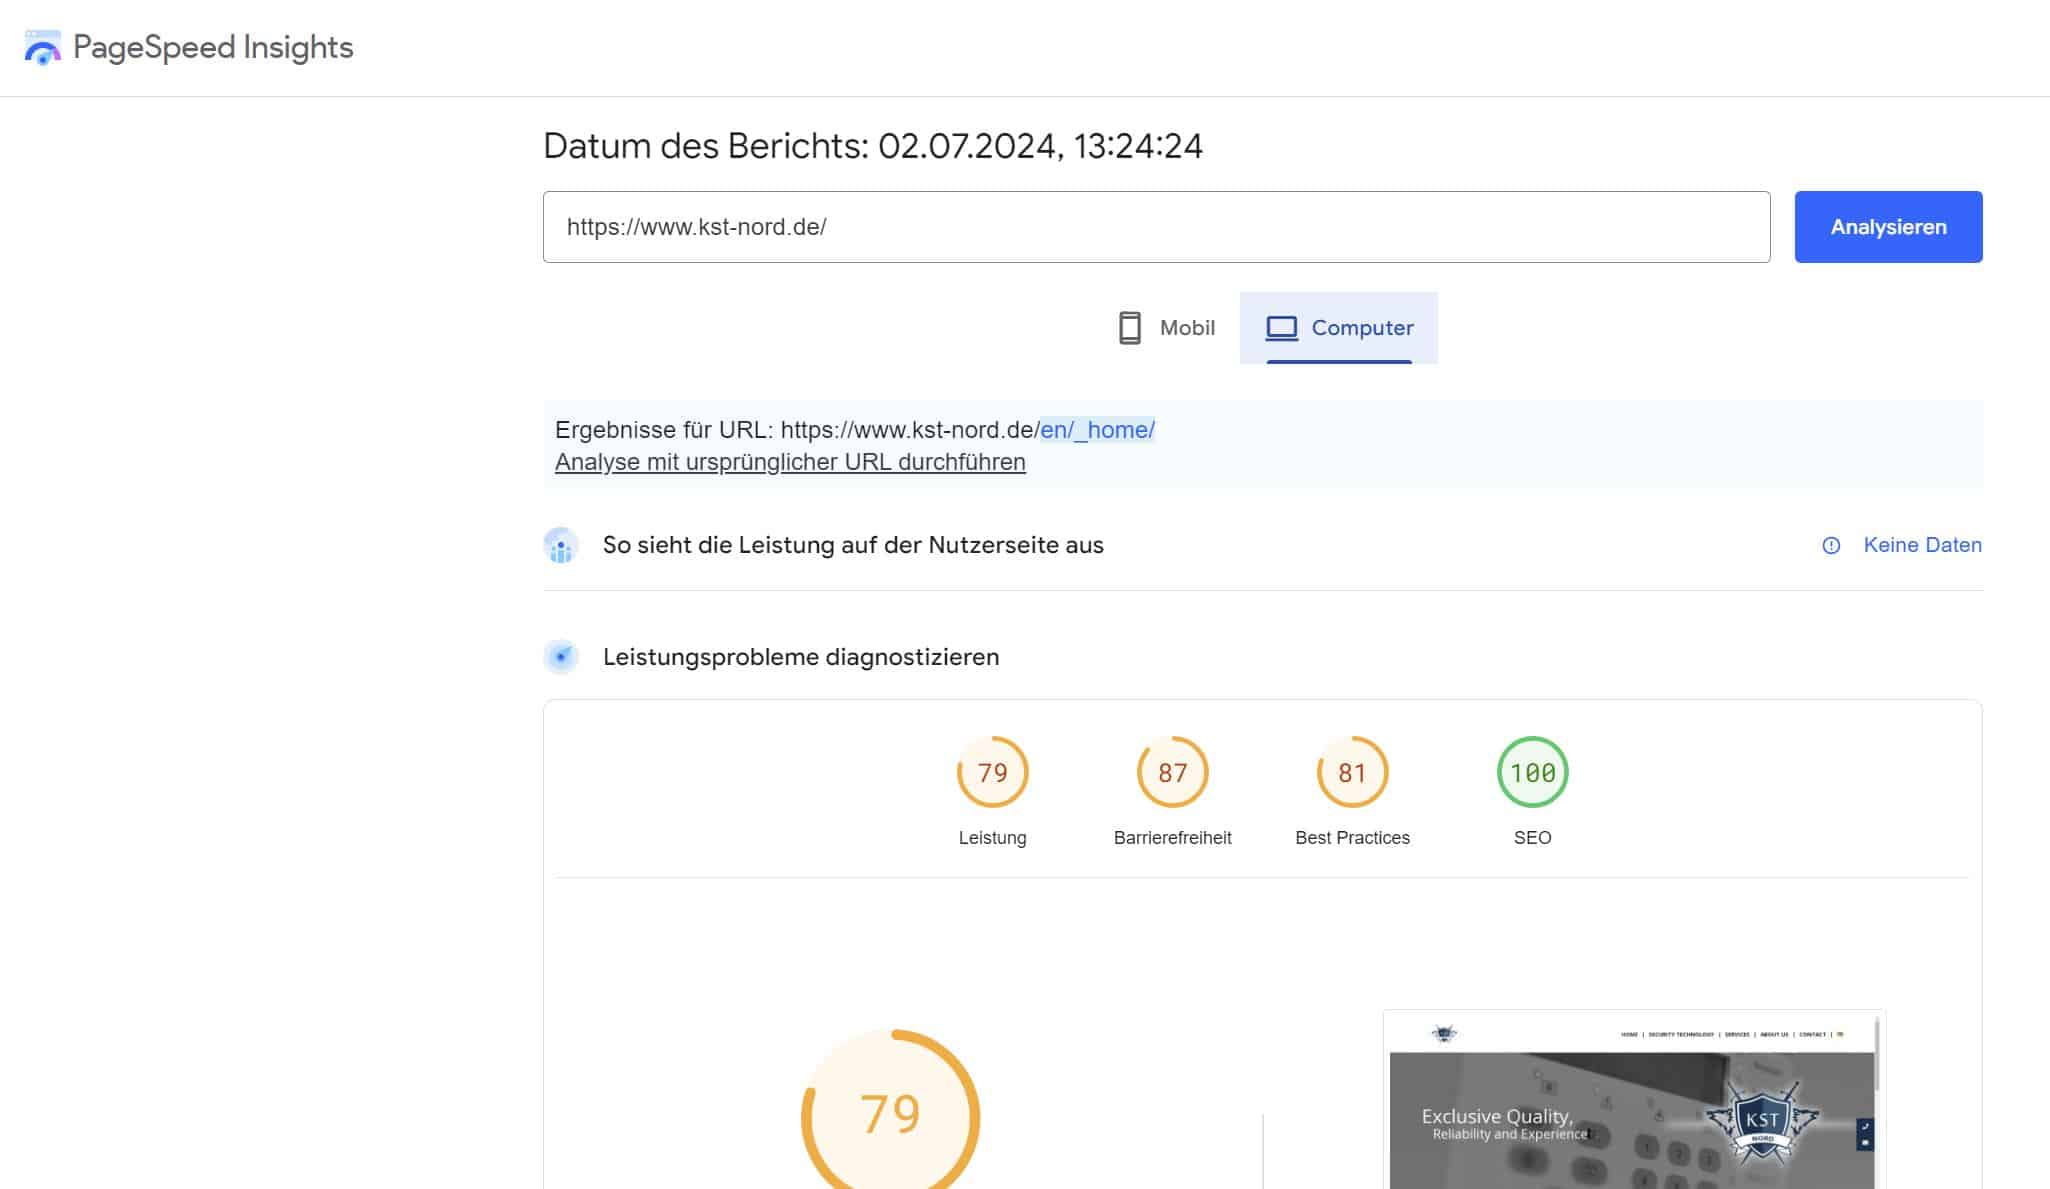Open link 'Analyse mit ursprünglicher URL durchführen'

(x=790, y=462)
